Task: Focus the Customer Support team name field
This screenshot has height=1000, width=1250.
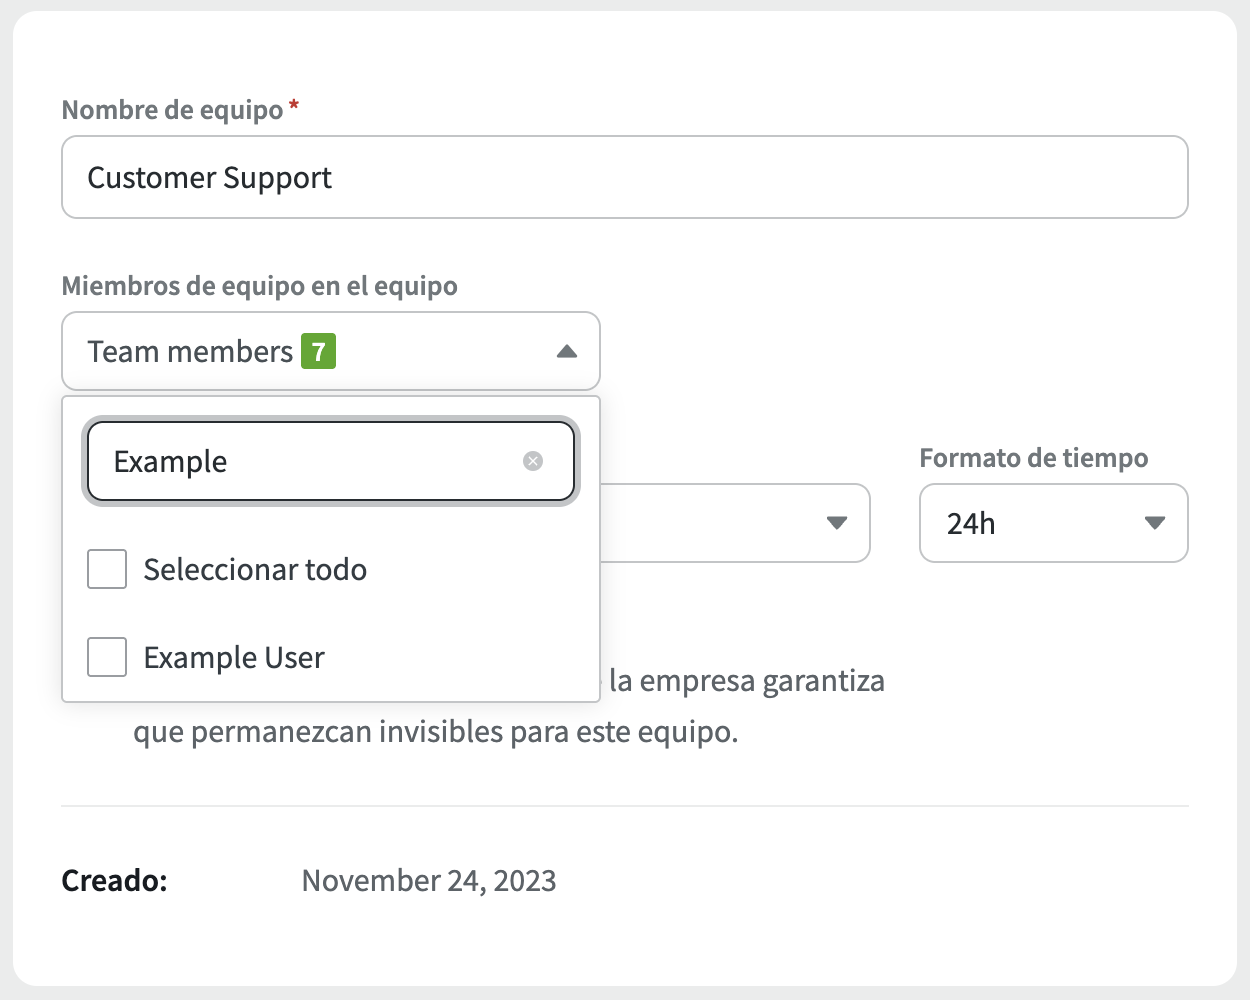Action: [624, 177]
